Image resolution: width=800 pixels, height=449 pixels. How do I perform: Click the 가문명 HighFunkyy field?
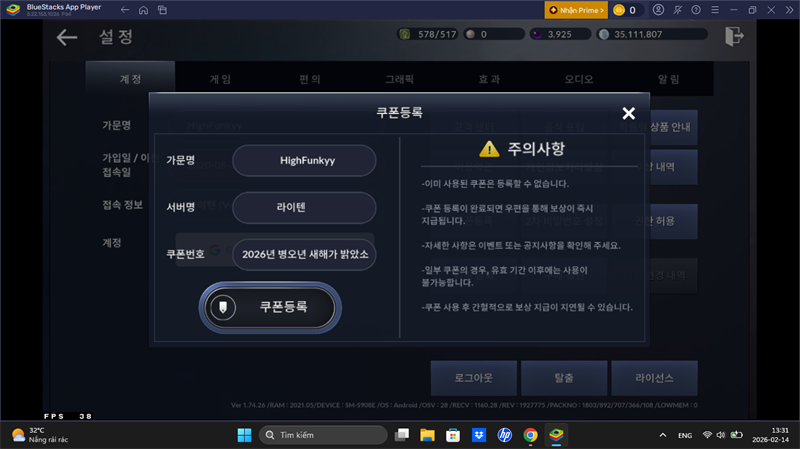click(304, 160)
